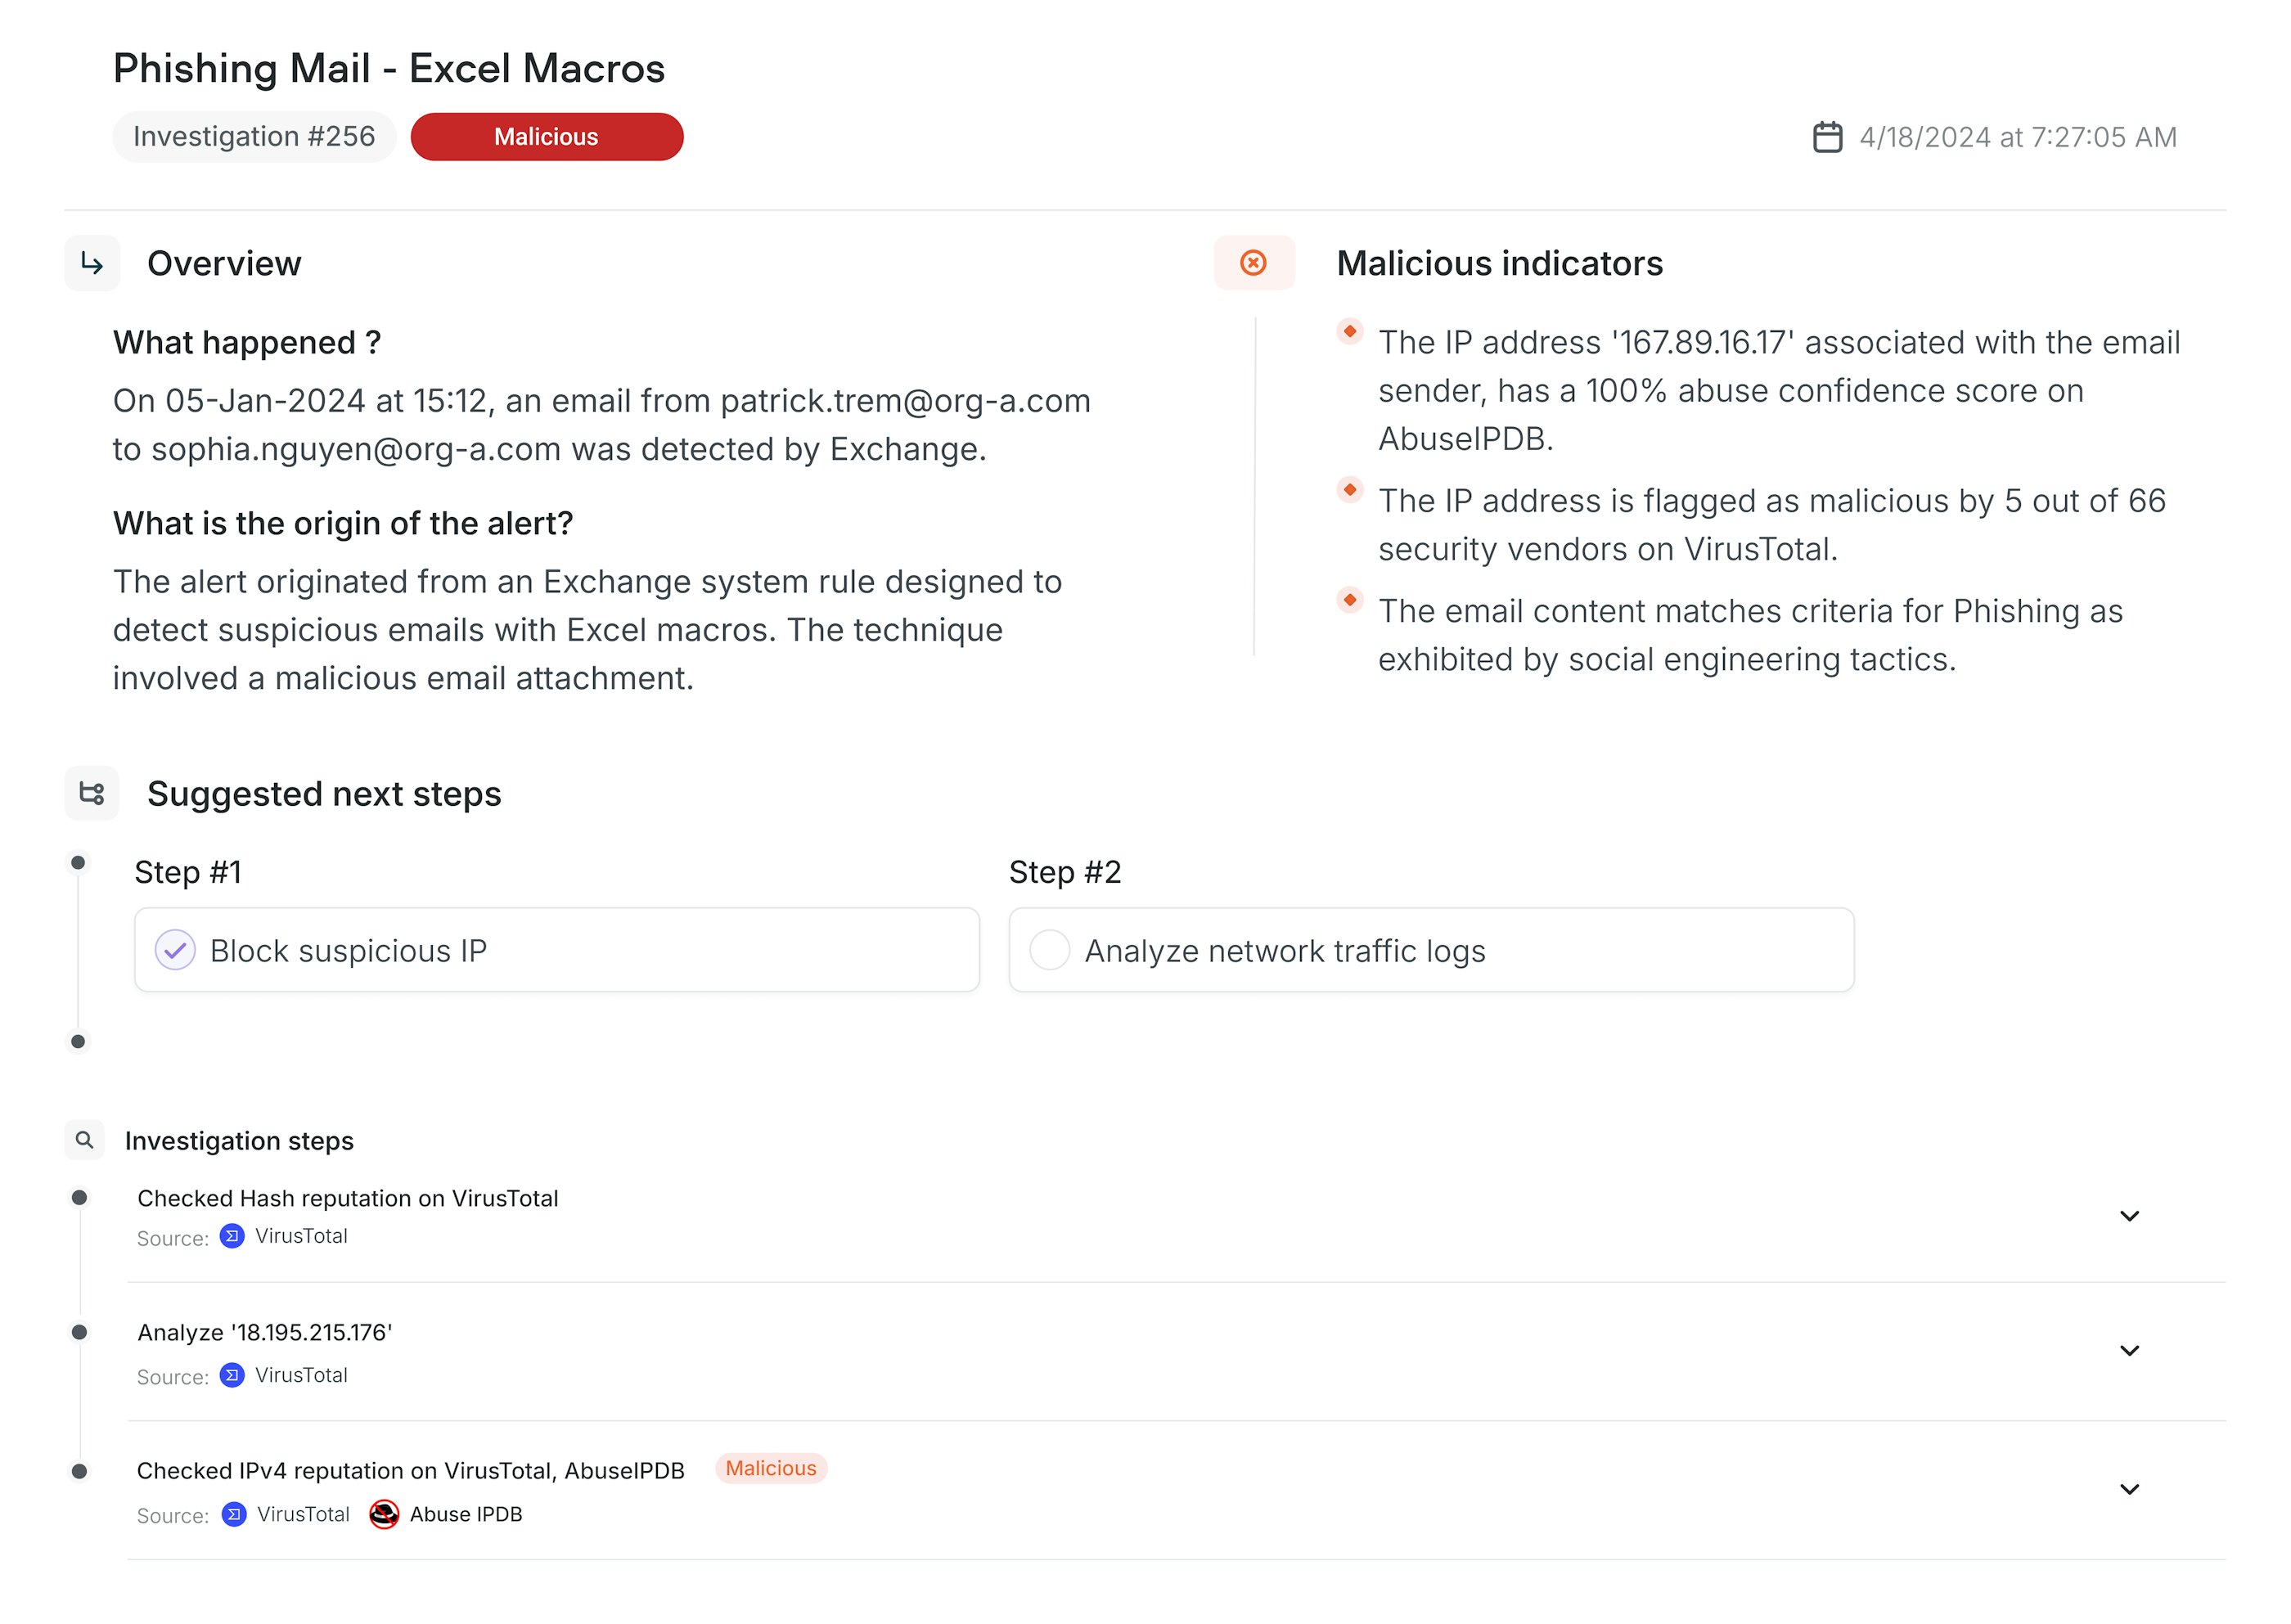Uncheck the Block suspicious IP step
The image size is (2291, 1624).
pyautogui.click(x=175, y=950)
